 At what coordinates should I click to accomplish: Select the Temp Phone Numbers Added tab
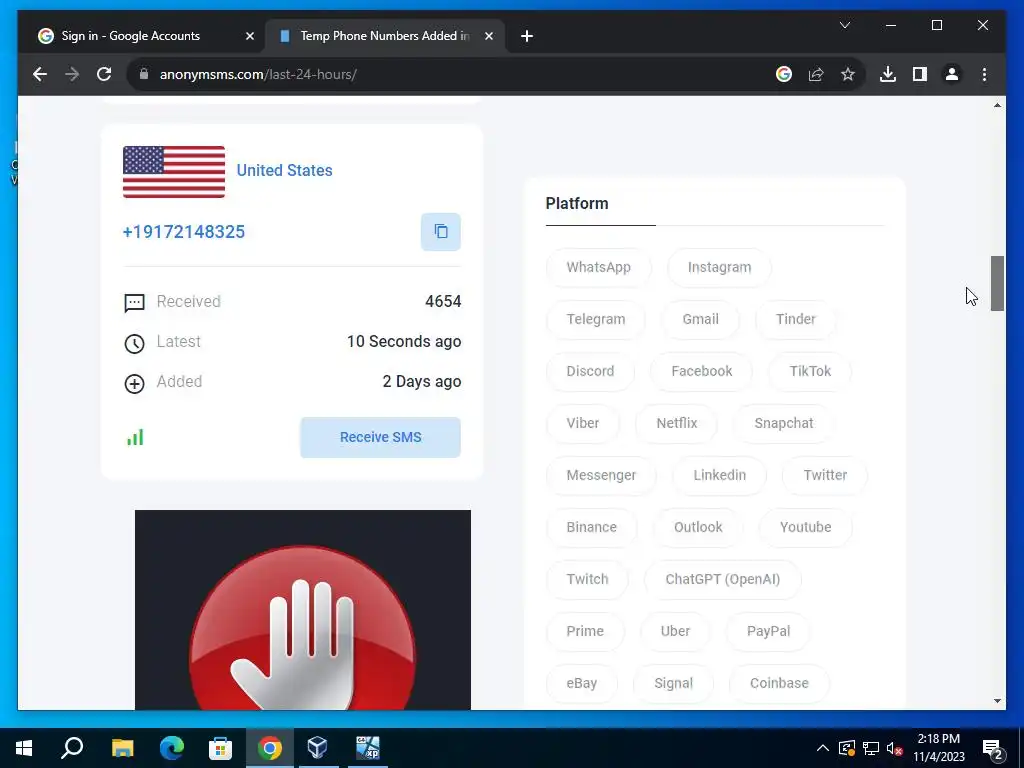coord(385,36)
